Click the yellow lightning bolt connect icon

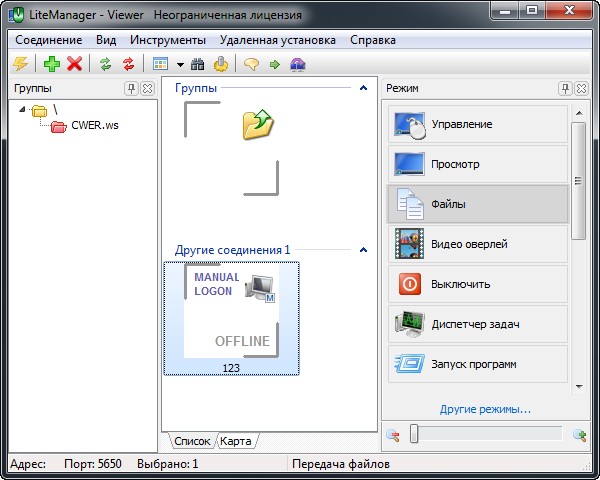tap(20, 64)
